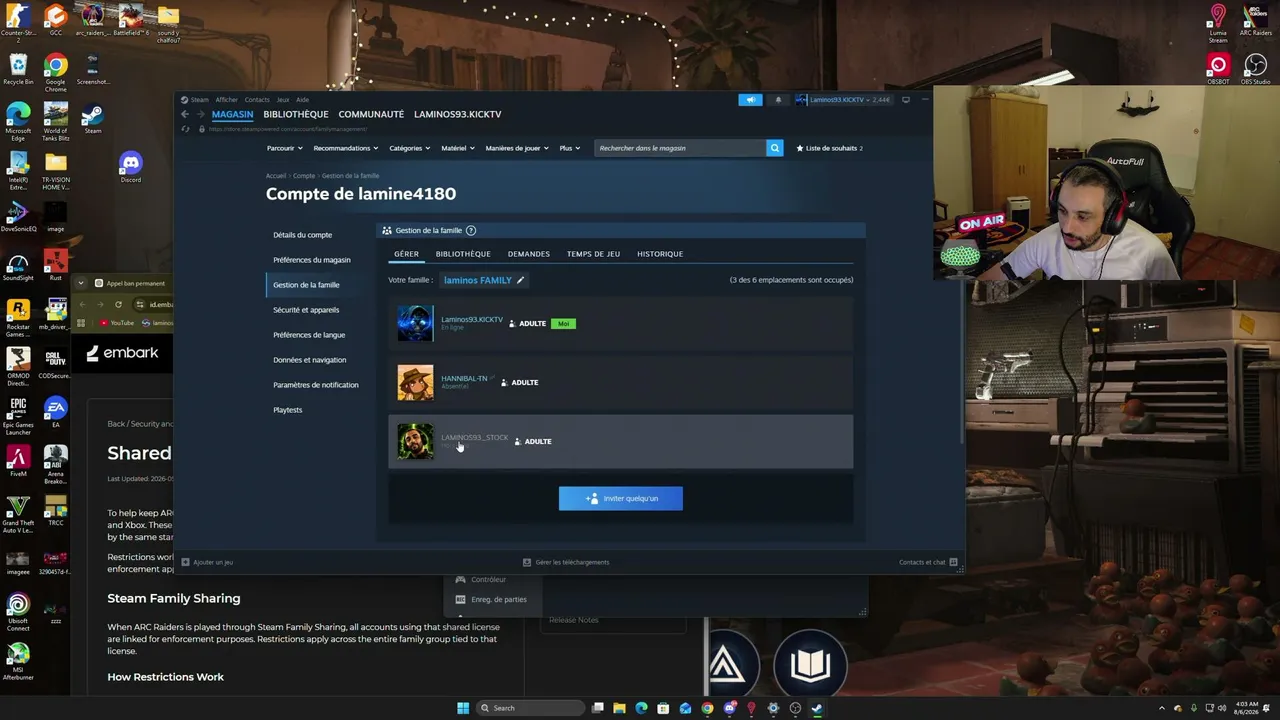Open Discord desktop shortcut
The height and width of the screenshot is (720, 1280).
point(130,167)
